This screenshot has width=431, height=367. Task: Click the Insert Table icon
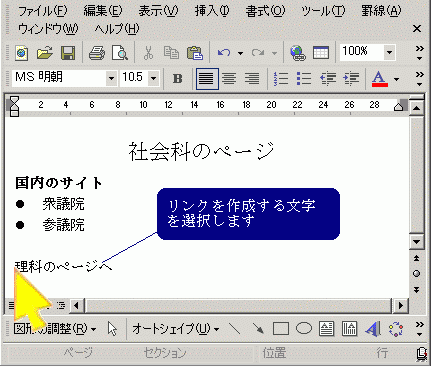(x=321, y=53)
